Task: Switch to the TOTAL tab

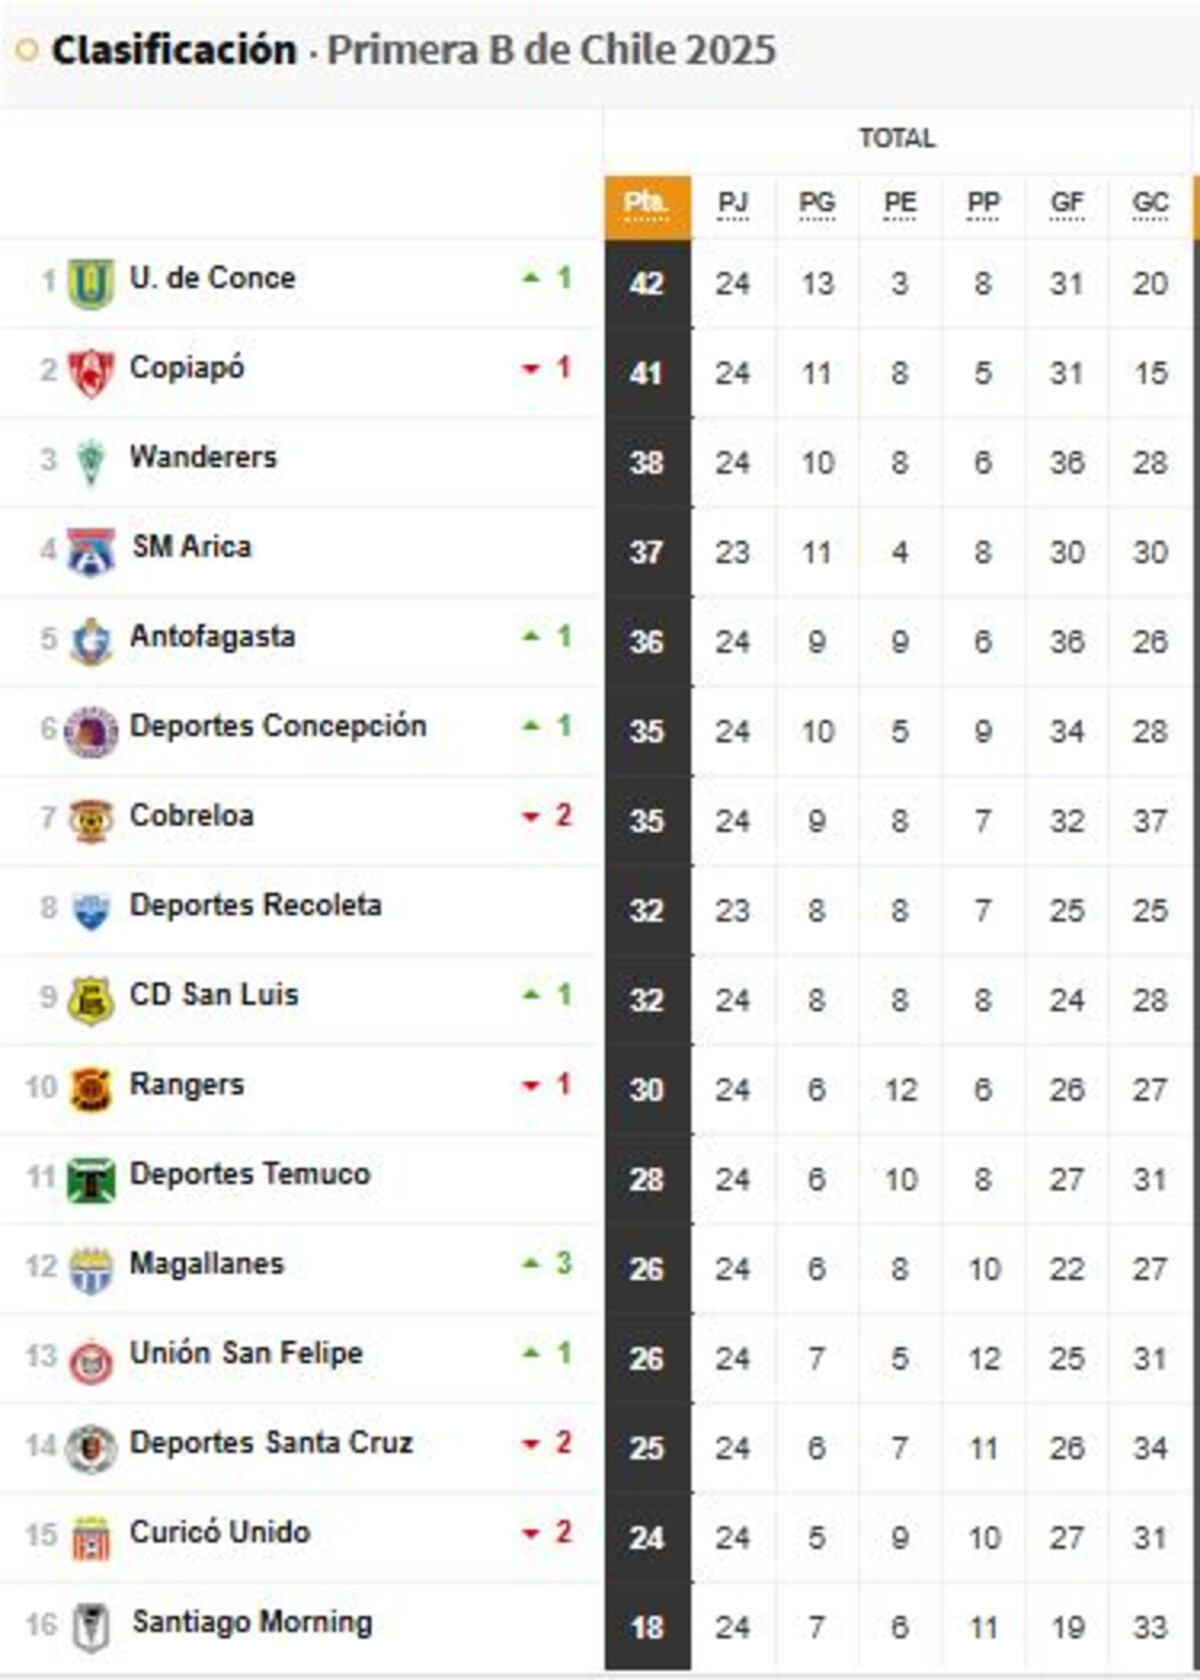Action: pyautogui.click(x=898, y=139)
